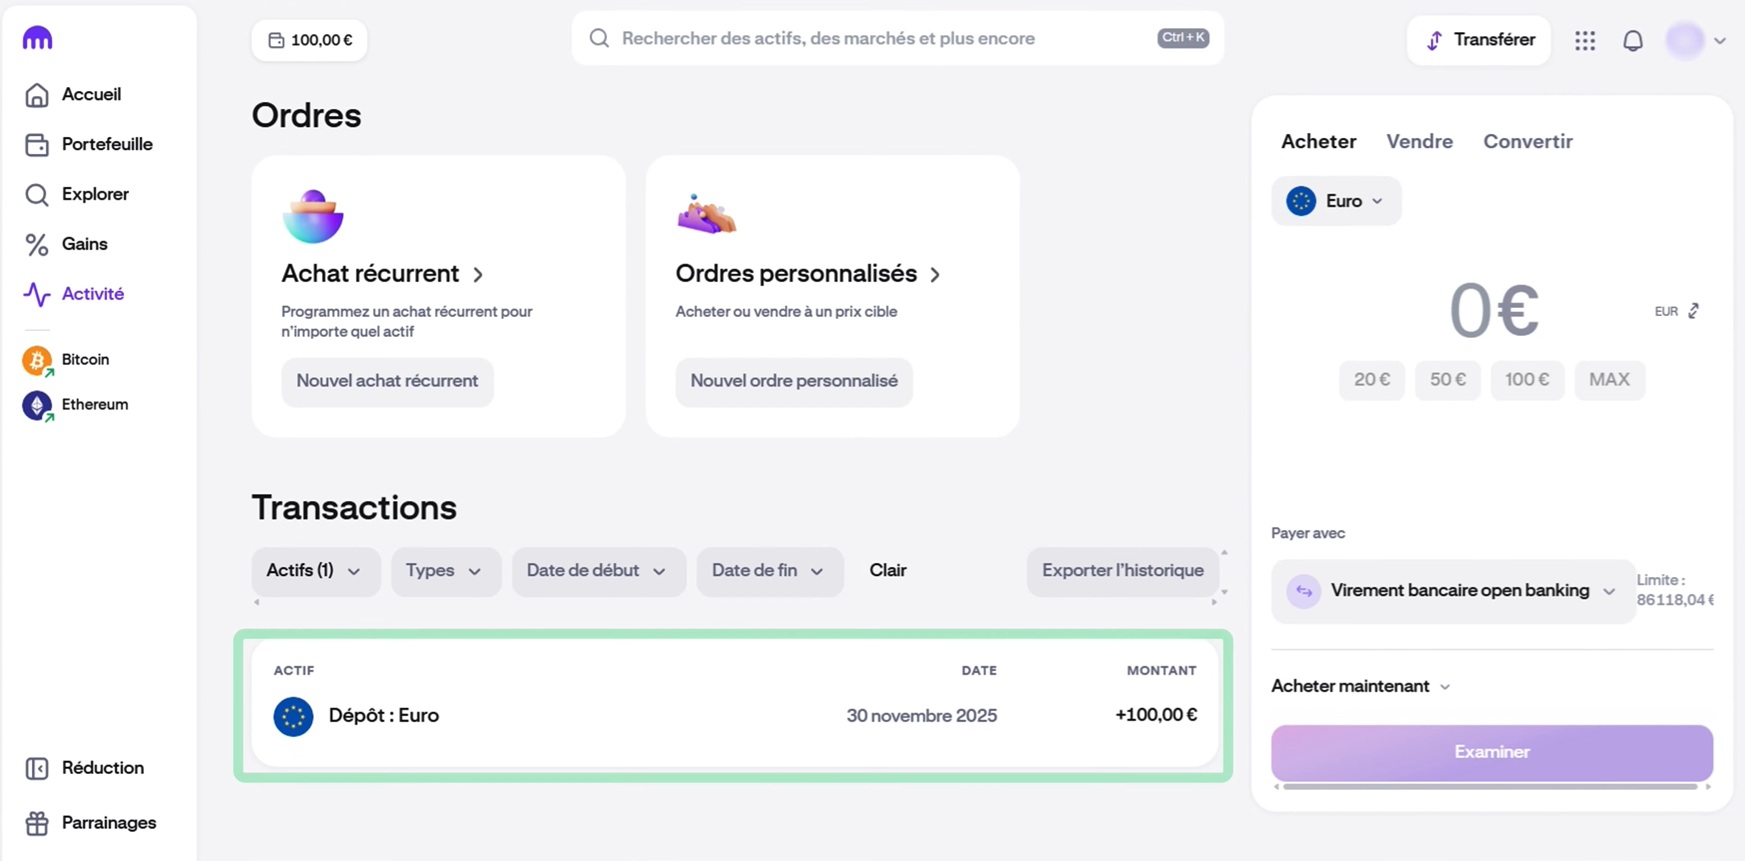
Task: Open notifications bell icon
Action: (x=1633, y=41)
